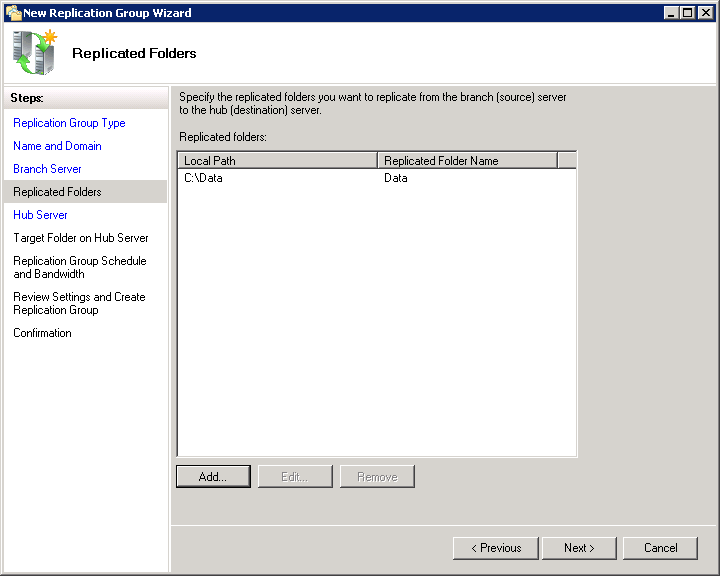This screenshot has height=576, width=720.
Task: Select the Replicated Folders step entry
Action: [x=85, y=192]
